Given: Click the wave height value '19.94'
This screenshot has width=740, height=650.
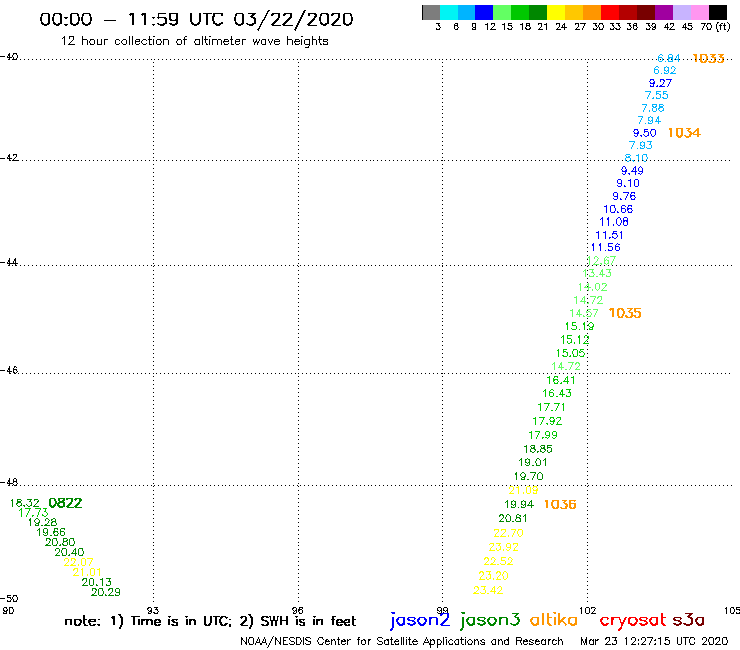Looking at the screenshot, I should (x=519, y=504).
